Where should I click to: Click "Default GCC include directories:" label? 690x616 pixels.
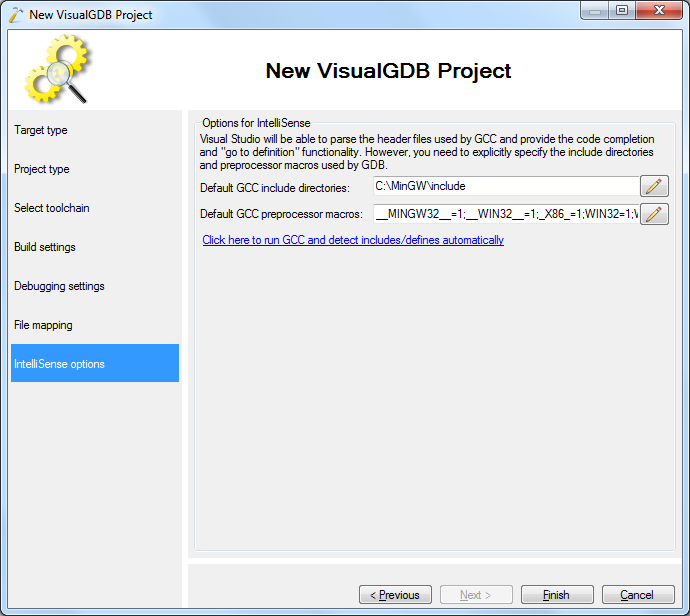[x=275, y=188]
